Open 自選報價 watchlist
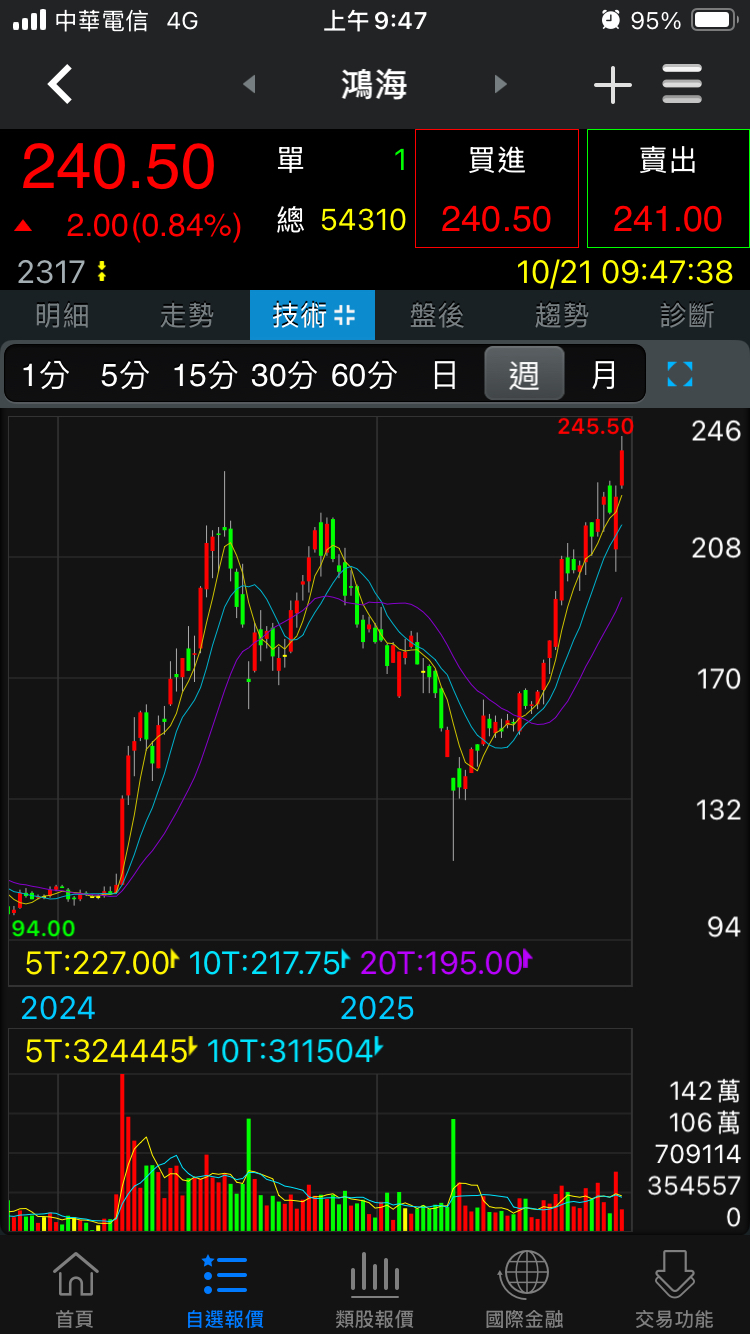This screenshot has width=750, height=1334. [225, 1290]
